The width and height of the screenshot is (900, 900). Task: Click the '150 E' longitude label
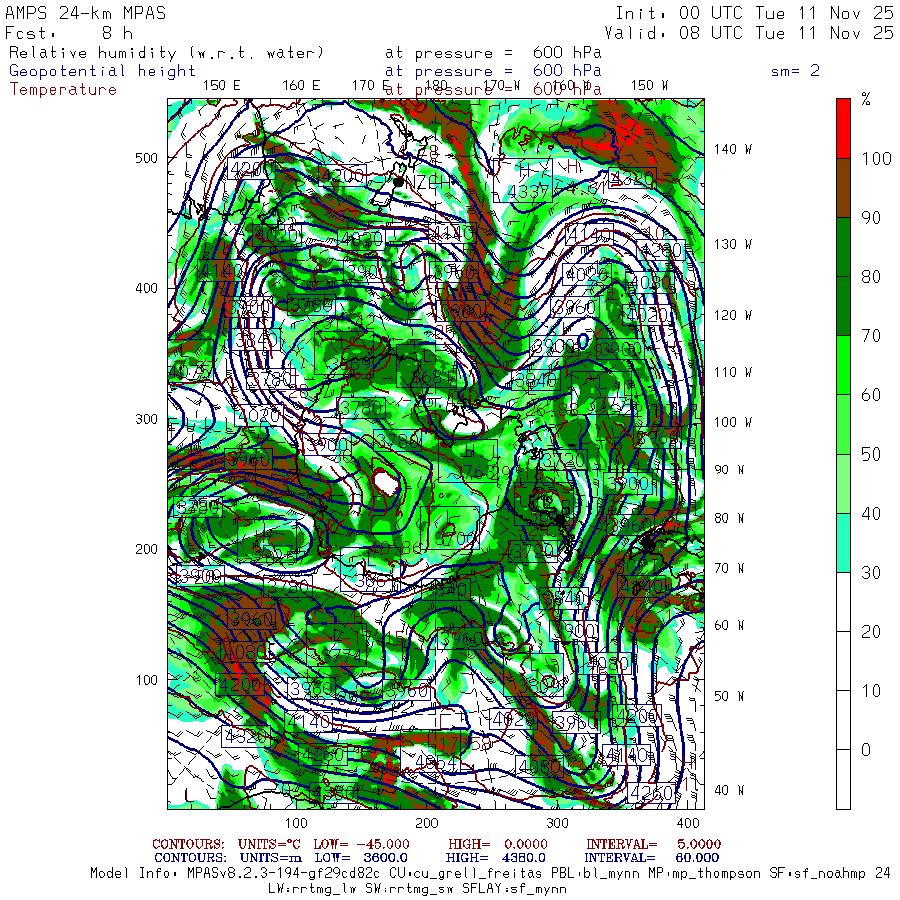point(221,85)
